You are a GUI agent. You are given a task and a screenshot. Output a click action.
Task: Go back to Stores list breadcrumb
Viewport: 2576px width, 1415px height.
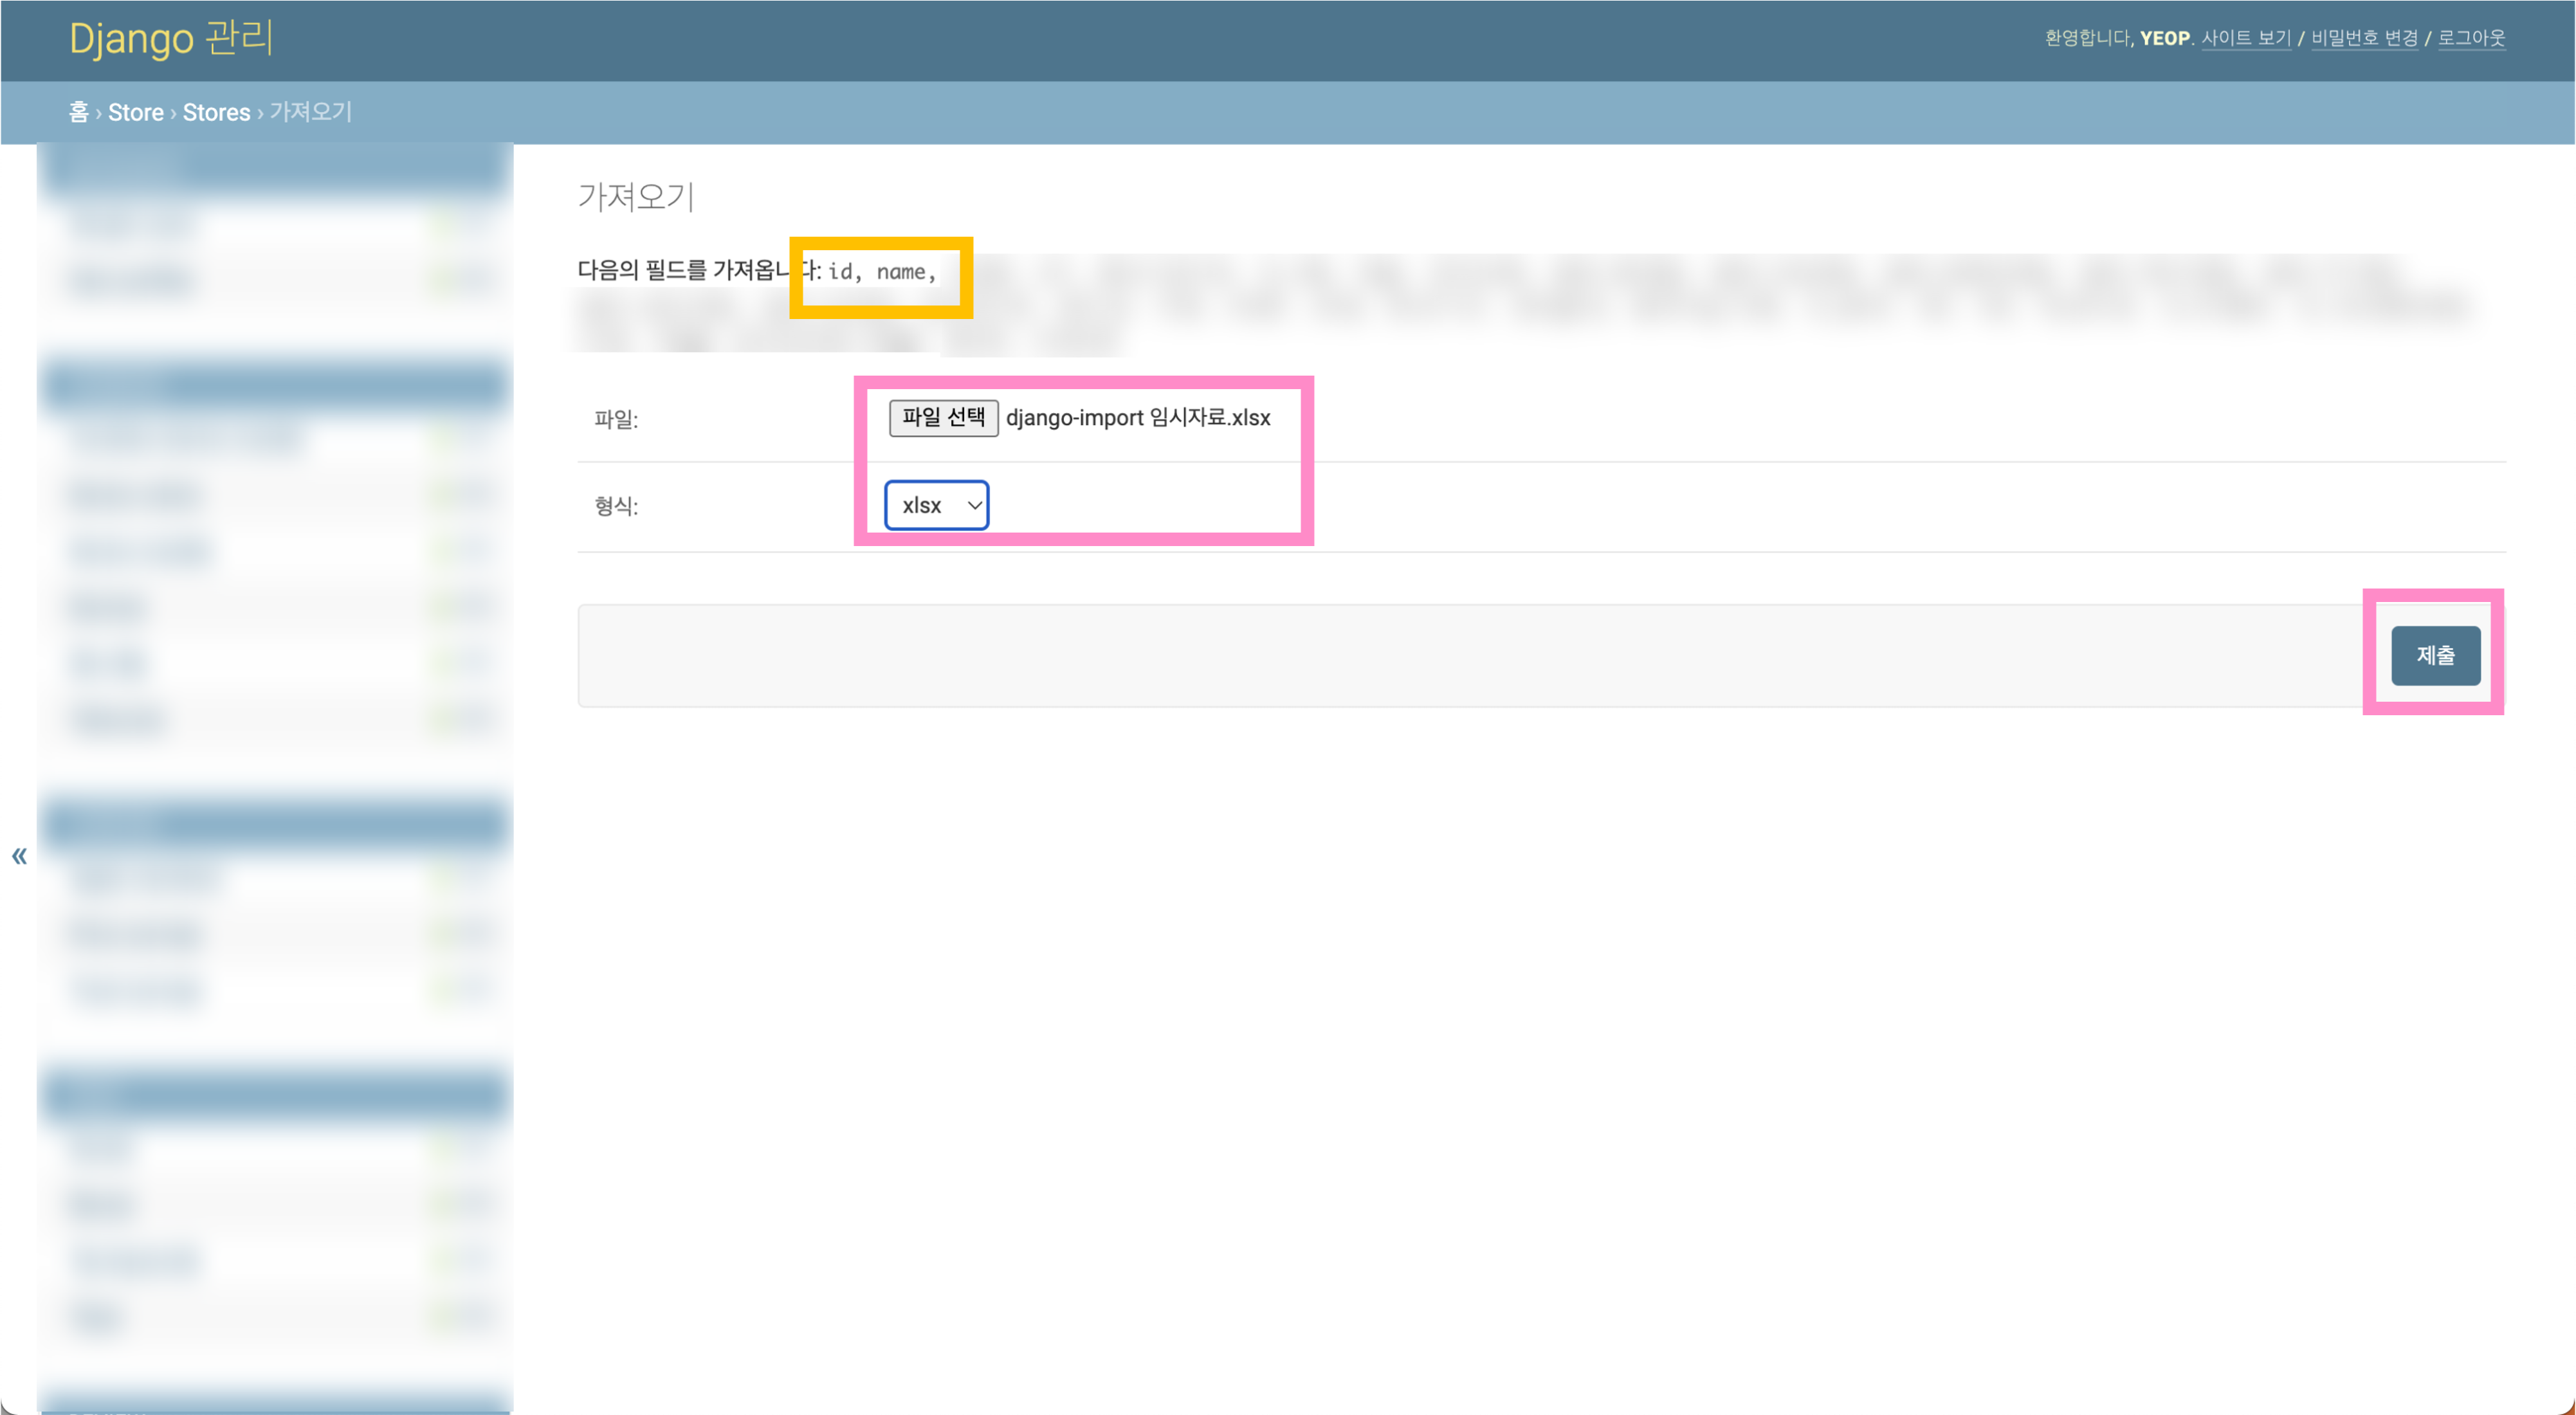tap(216, 112)
